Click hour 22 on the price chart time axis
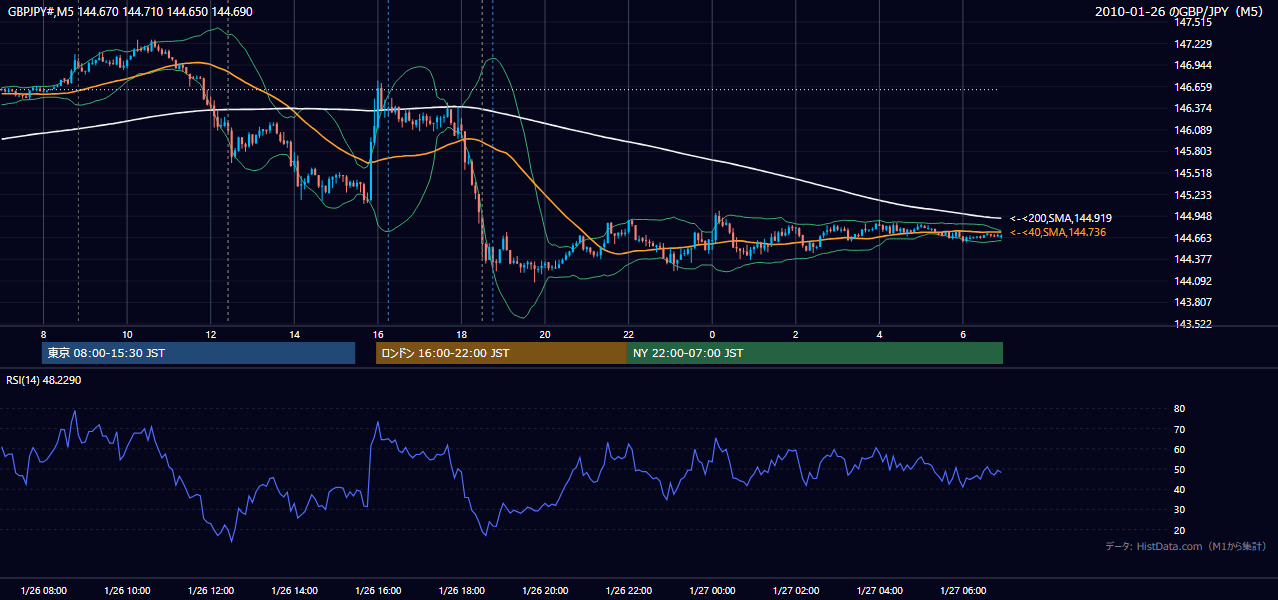Viewport: 1278px width, 600px height. pos(629,333)
